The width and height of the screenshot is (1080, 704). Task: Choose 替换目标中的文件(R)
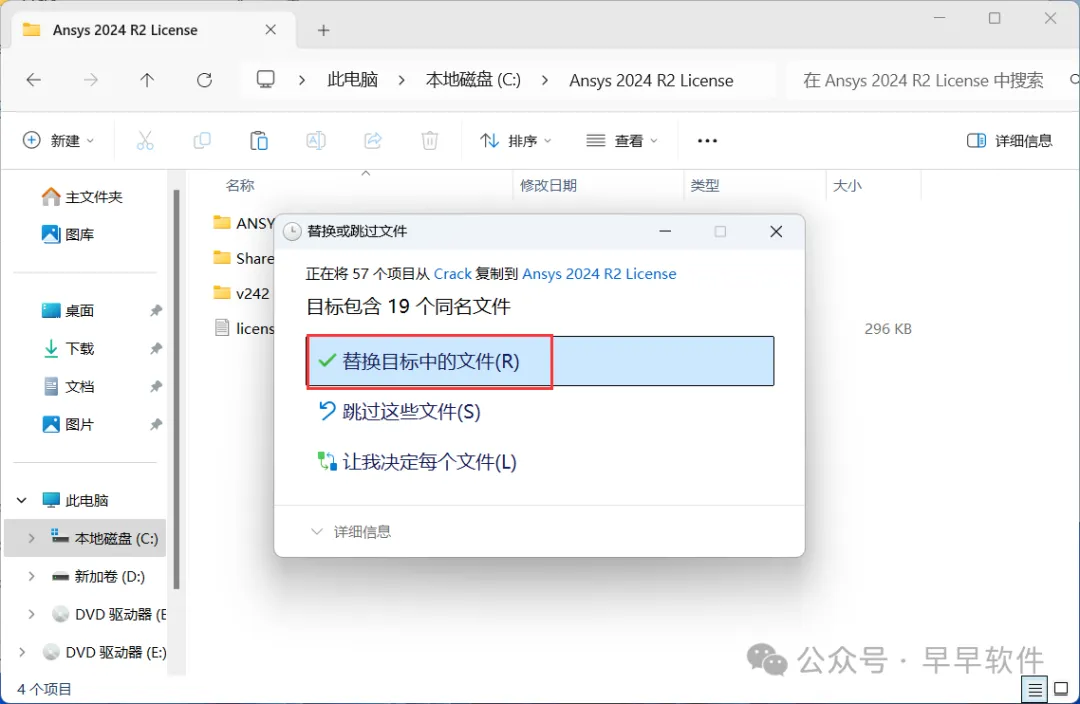[540, 361]
